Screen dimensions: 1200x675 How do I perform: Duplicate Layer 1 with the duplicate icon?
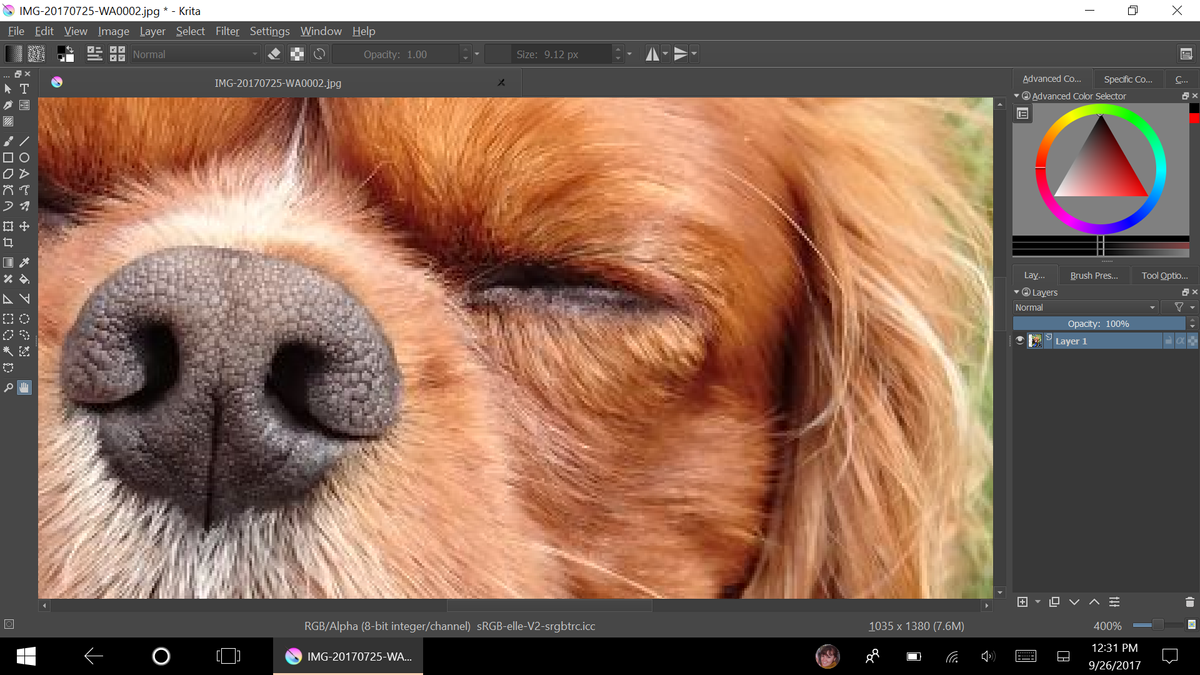(1054, 601)
